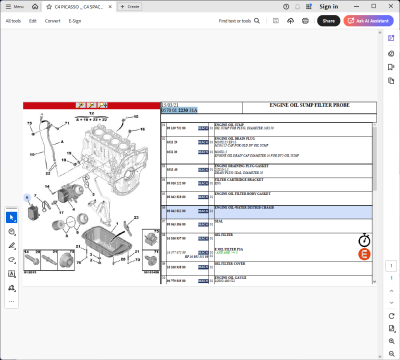Open more tools ellipsis in the quick toolbar
Image resolution: width=400 pixels, height=360 pixels.
12,301
